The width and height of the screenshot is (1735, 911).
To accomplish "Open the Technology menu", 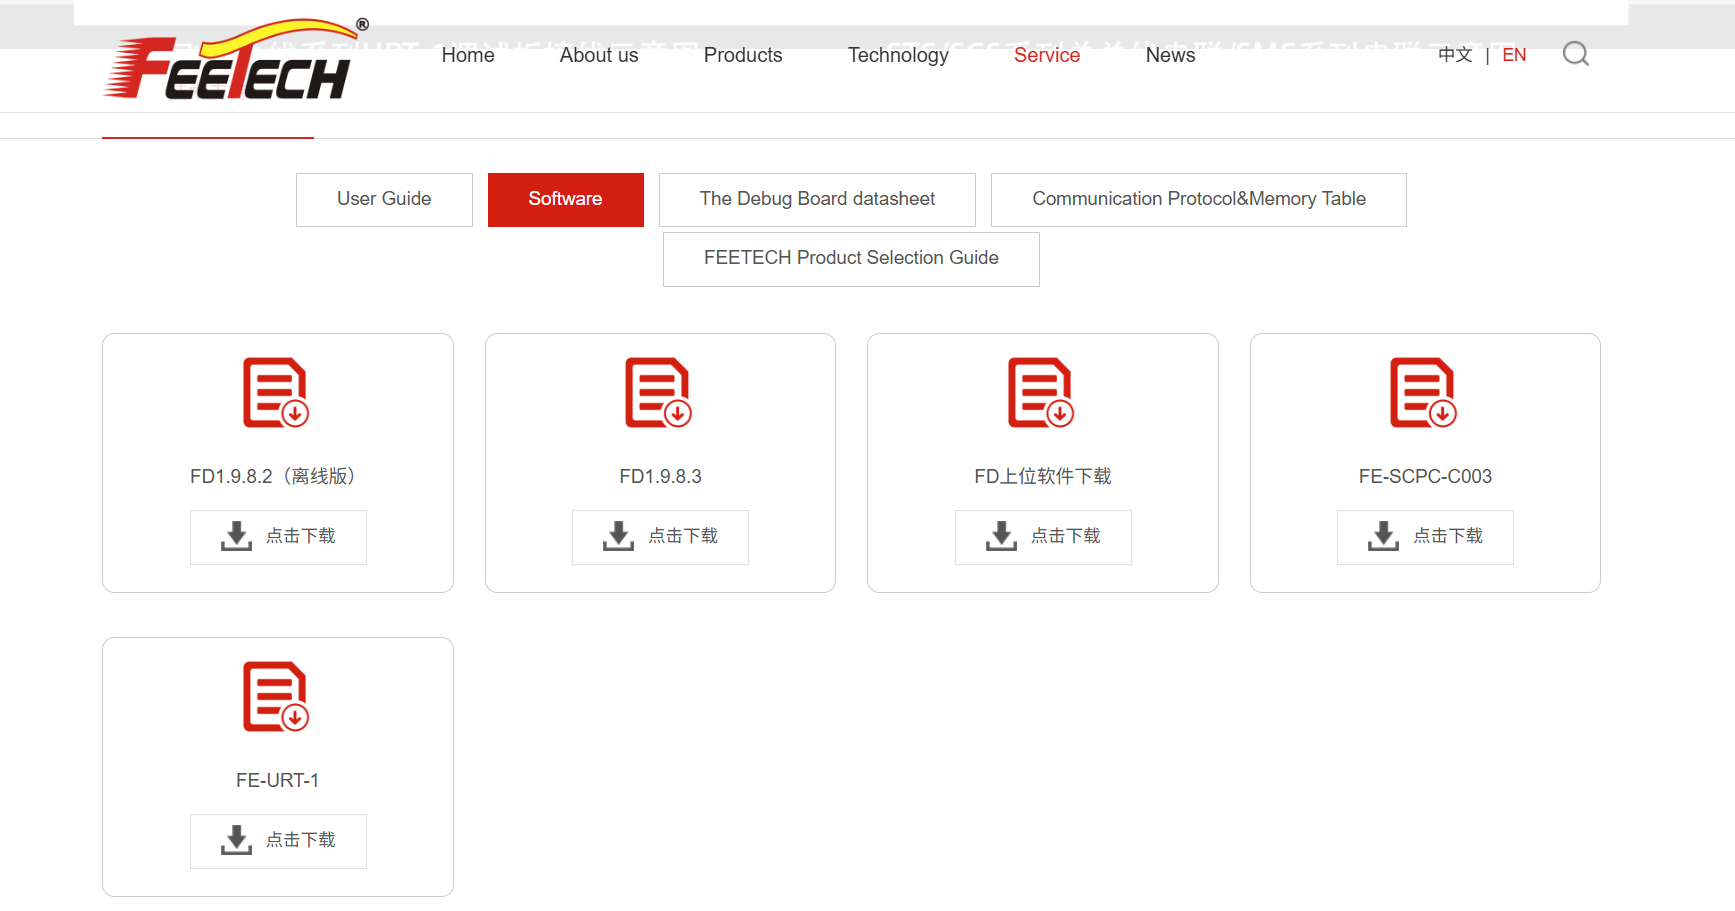I will coord(898,55).
